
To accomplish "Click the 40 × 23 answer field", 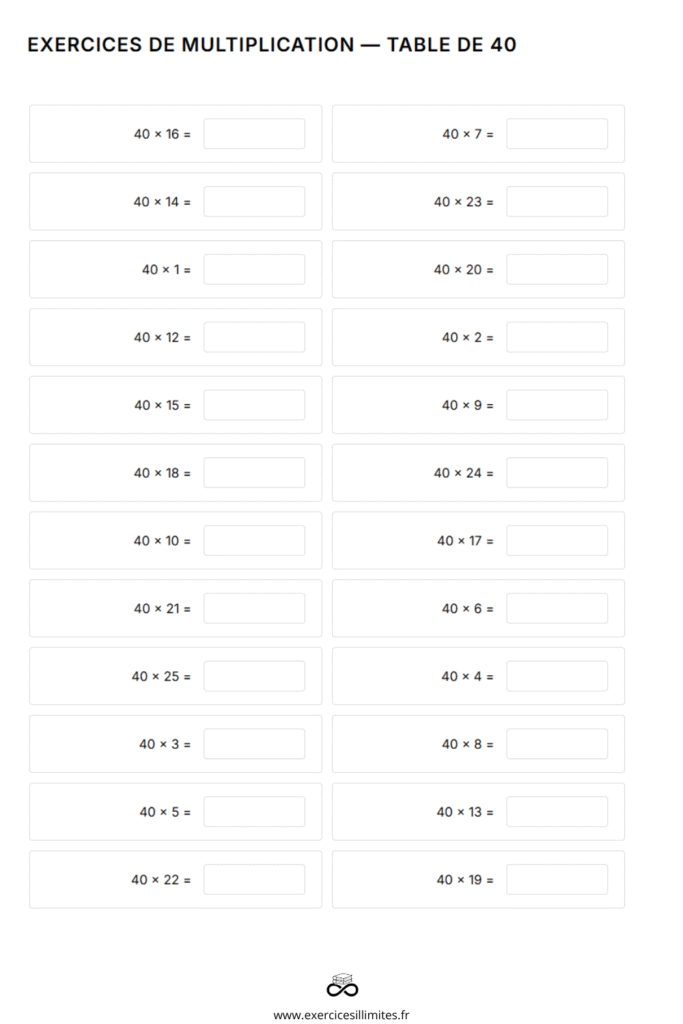I will (557, 202).
